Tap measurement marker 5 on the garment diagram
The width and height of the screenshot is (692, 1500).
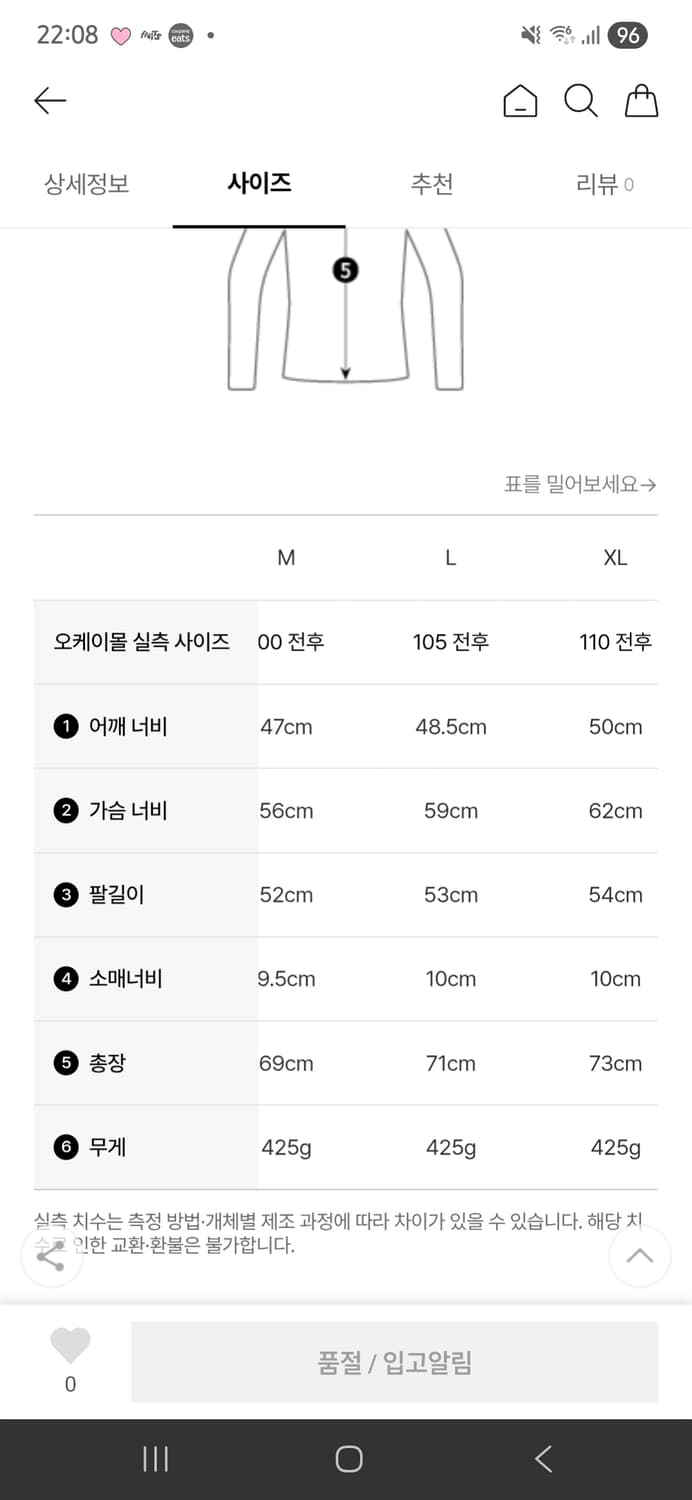pyautogui.click(x=345, y=270)
